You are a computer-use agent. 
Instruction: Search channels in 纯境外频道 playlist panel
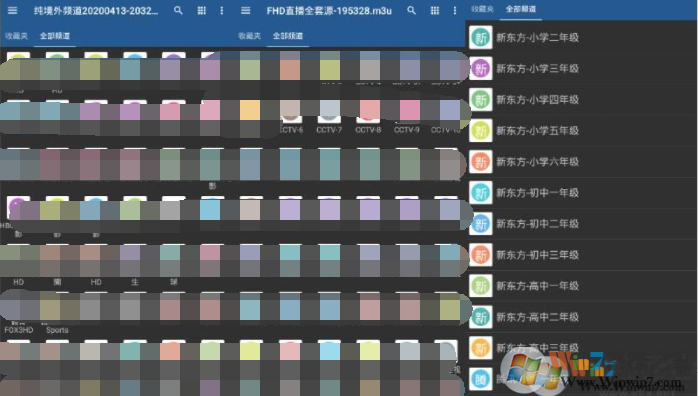[x=178, y=10]
